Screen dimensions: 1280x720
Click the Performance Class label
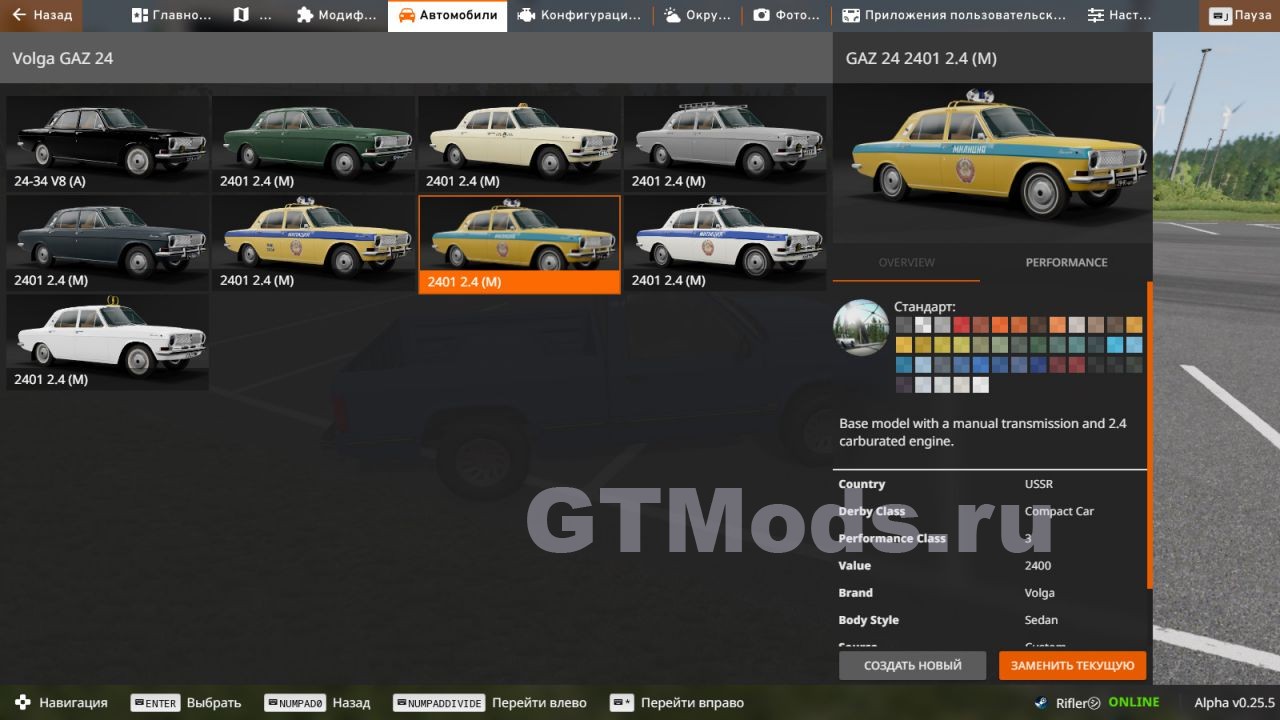(892, 538)
